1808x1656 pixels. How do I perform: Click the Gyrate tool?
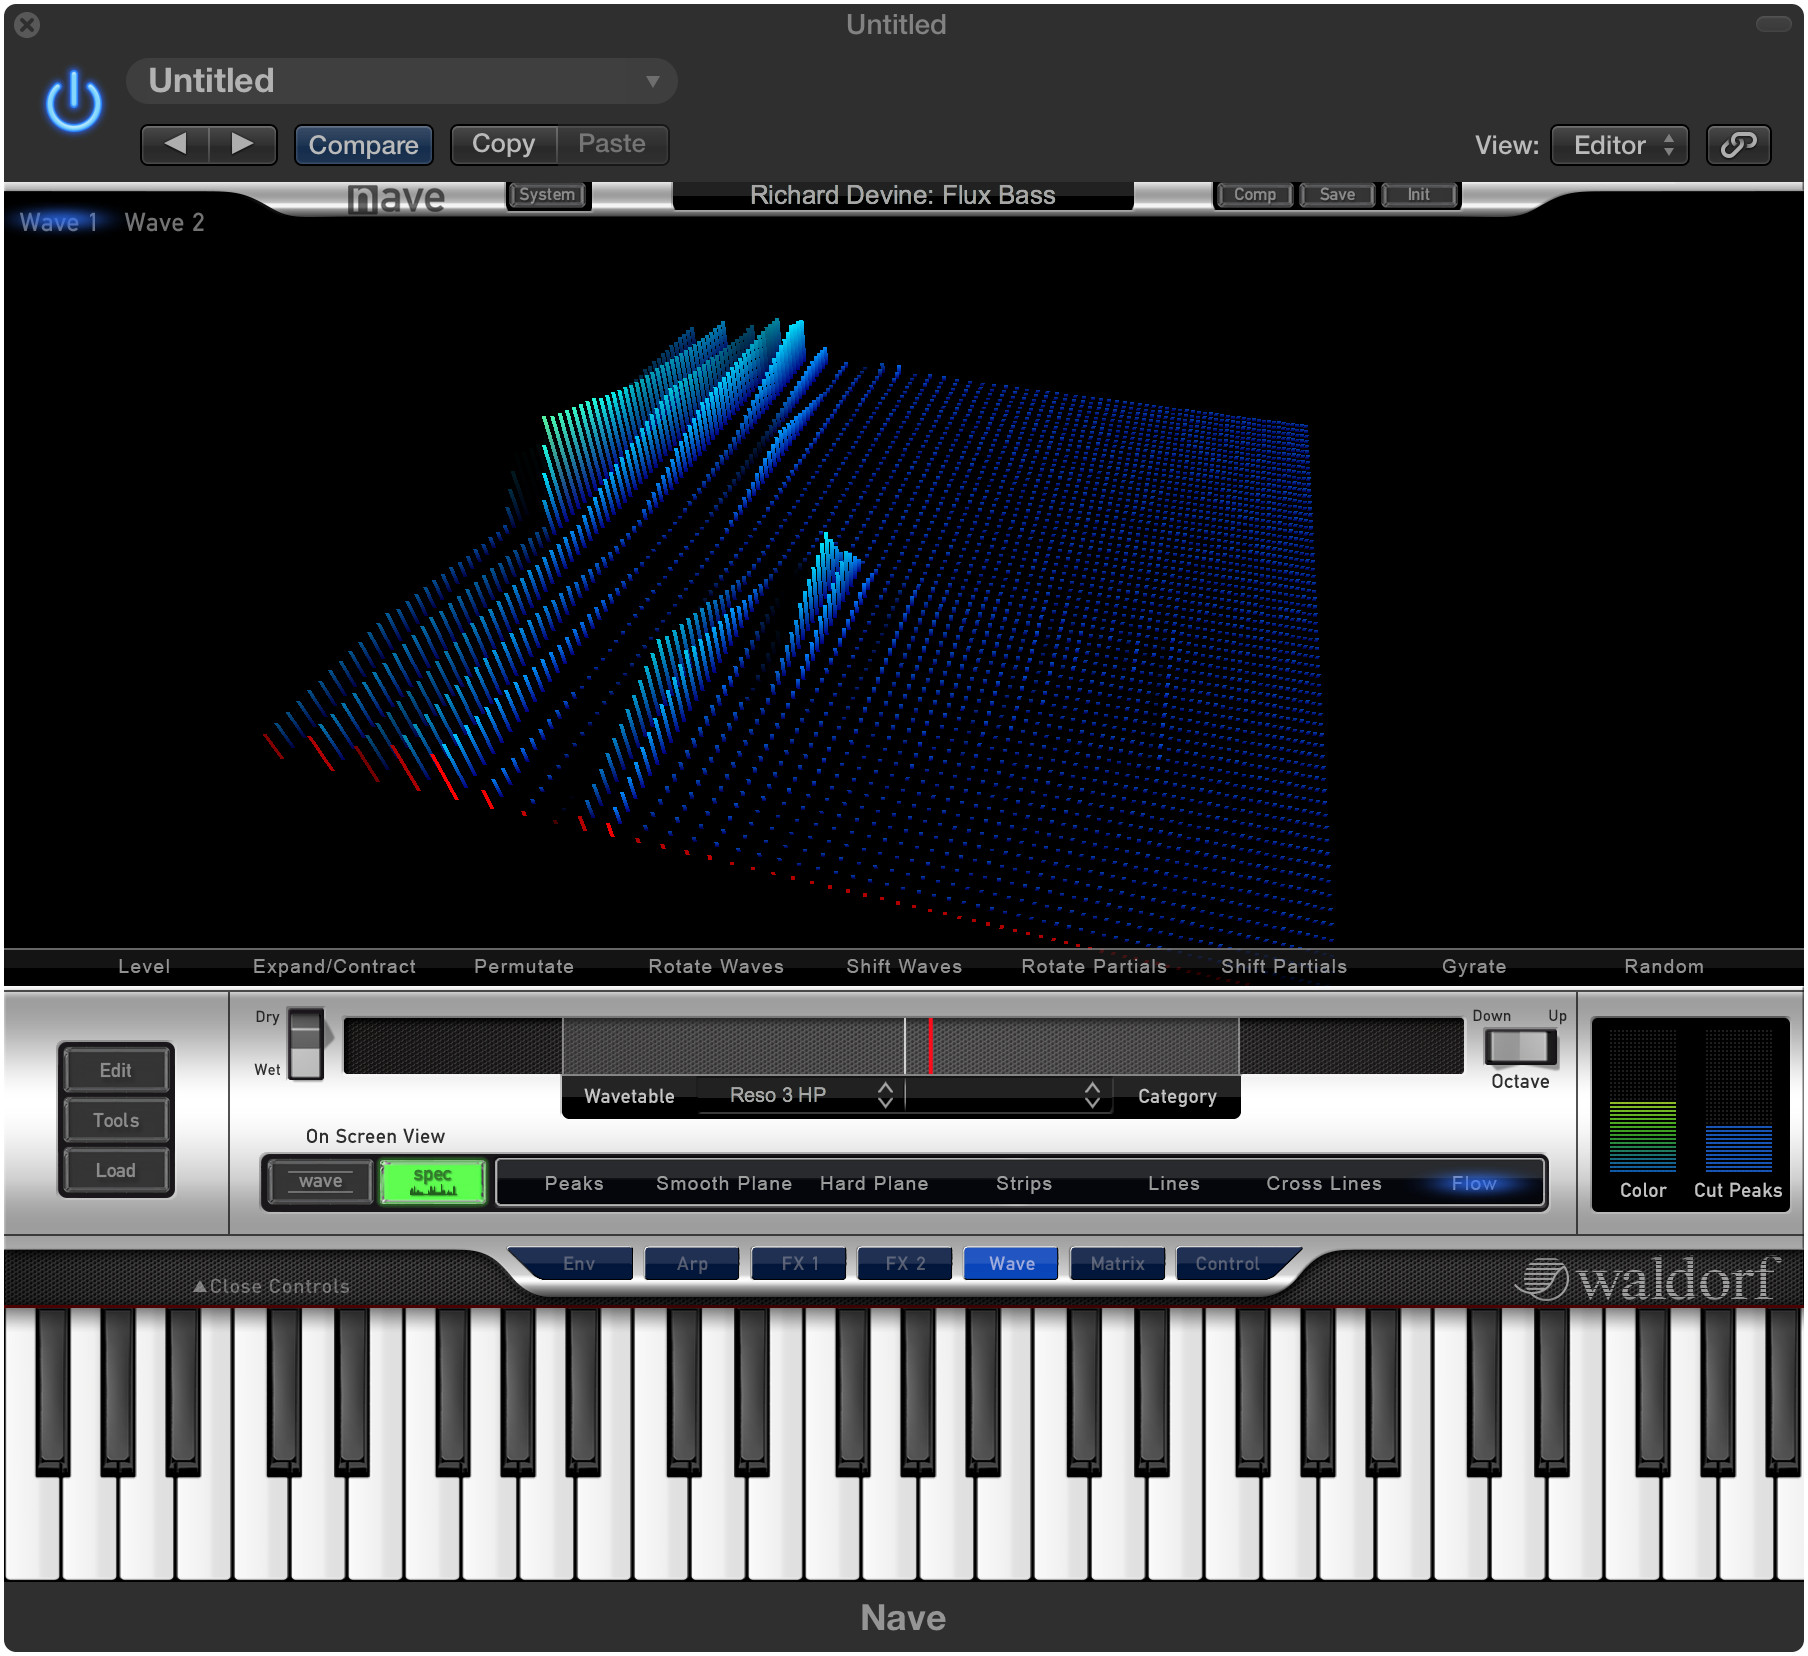pos(1474,966)
